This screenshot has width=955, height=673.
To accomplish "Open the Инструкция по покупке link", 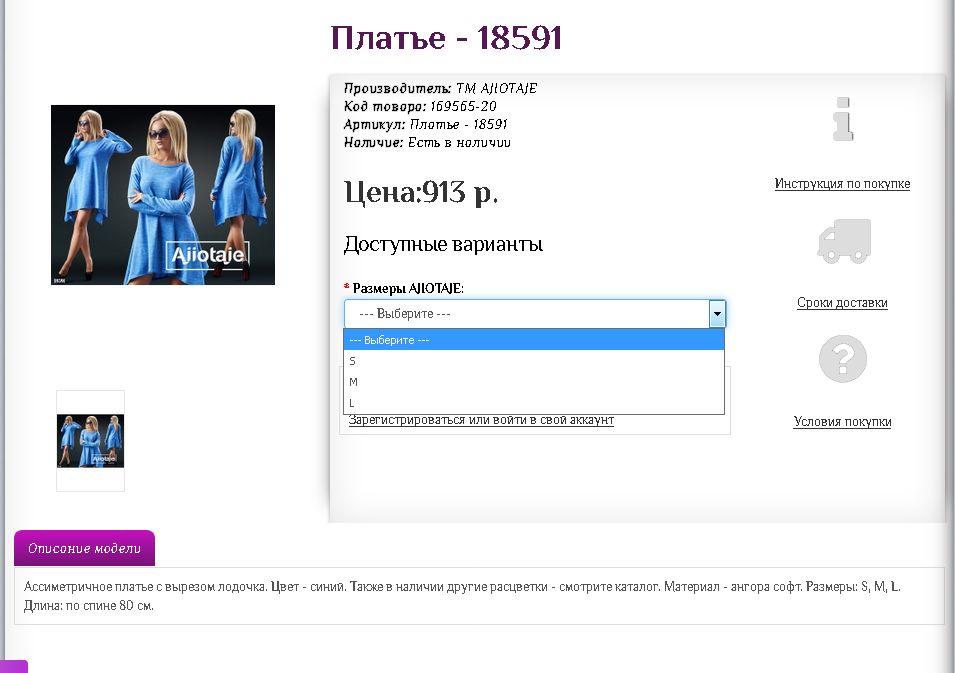I will 842,183.
